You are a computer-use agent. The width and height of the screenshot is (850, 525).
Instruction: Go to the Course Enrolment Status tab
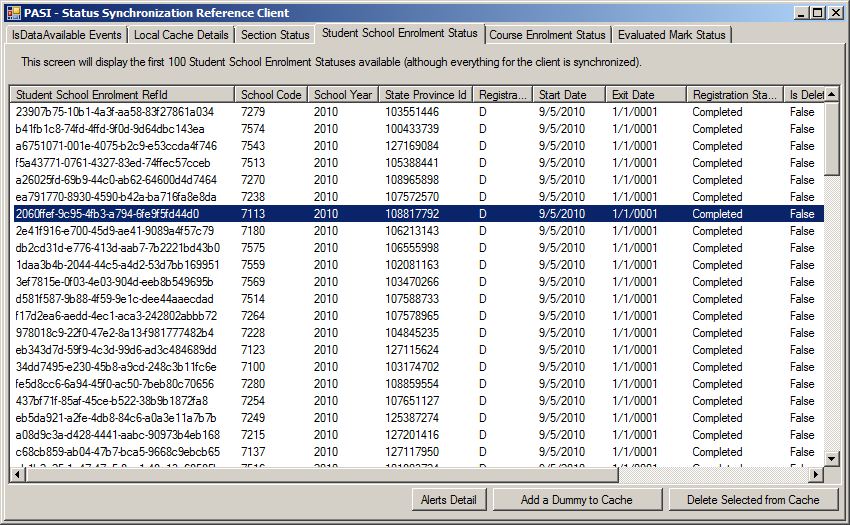coord(547,35)
